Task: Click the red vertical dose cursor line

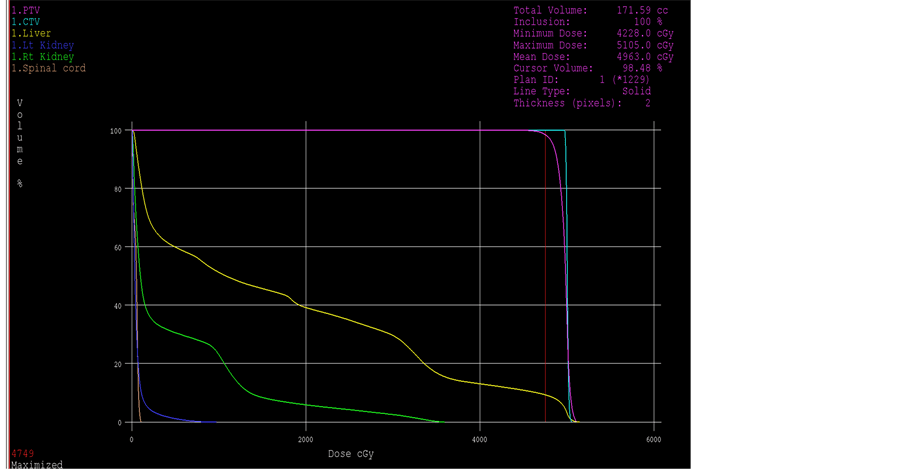Action: (545, 277)
